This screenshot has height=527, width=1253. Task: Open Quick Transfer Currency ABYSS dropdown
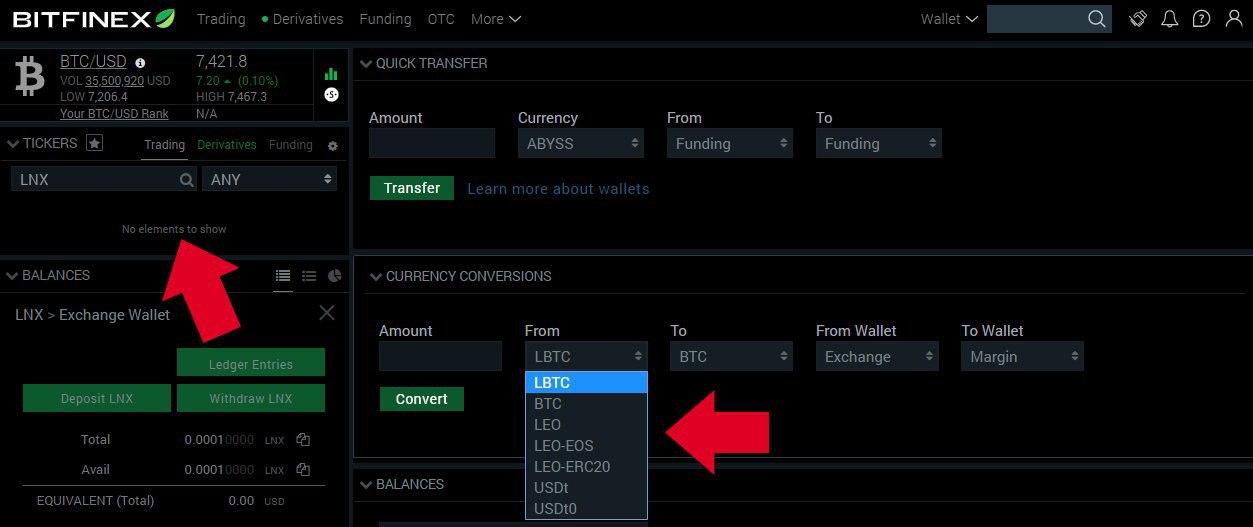click(581, 144)
